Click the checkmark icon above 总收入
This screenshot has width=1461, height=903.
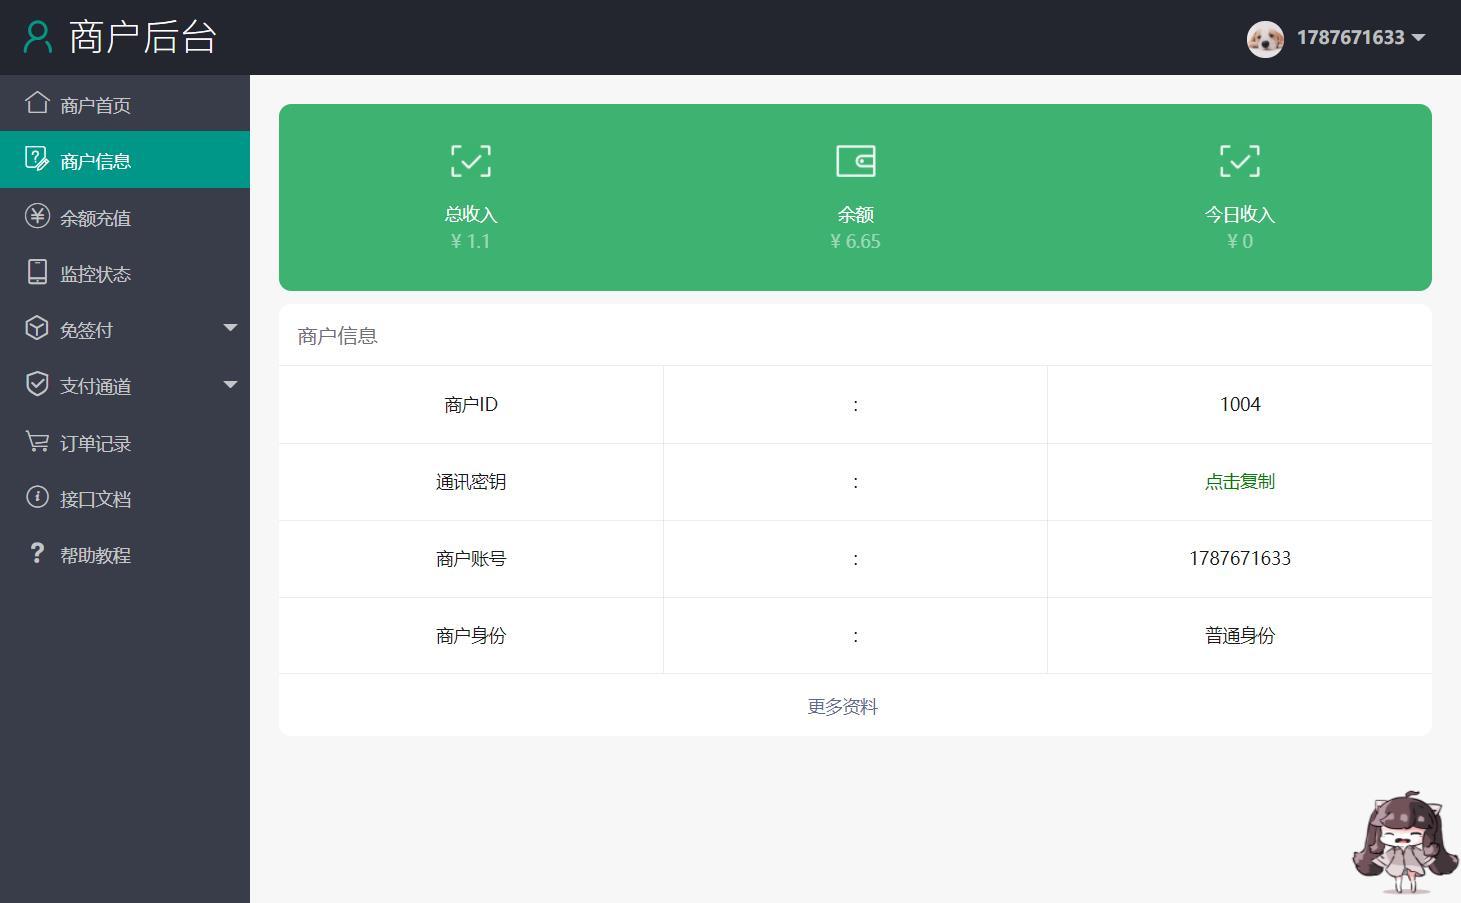[x=471, y=161]
